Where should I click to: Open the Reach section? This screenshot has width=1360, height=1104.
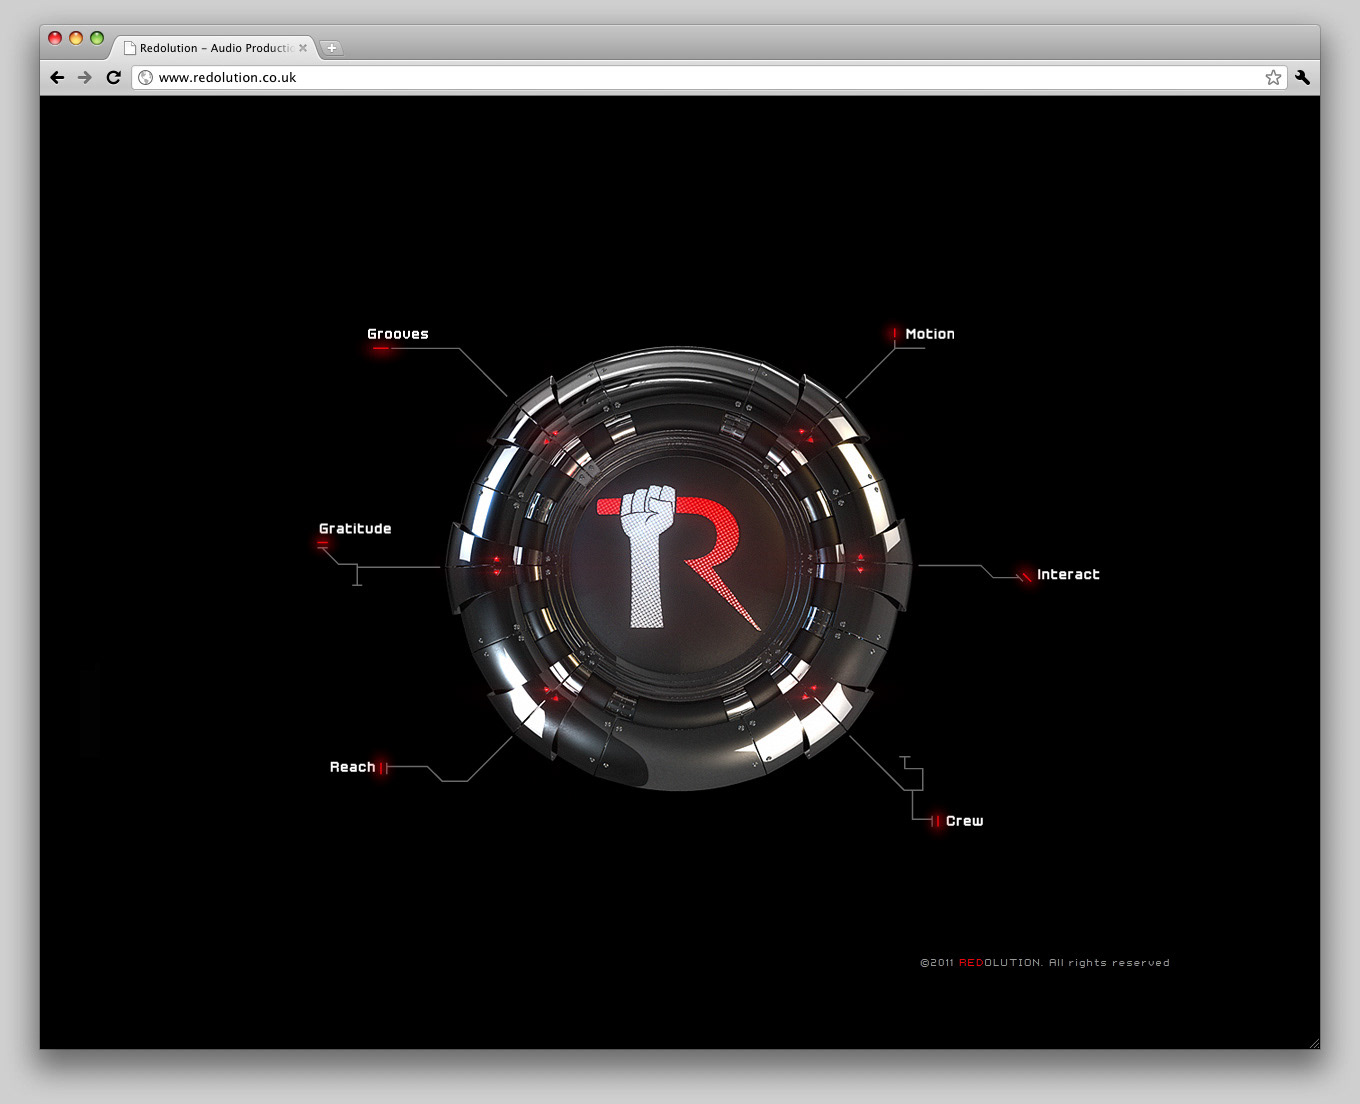click(352, 767)
